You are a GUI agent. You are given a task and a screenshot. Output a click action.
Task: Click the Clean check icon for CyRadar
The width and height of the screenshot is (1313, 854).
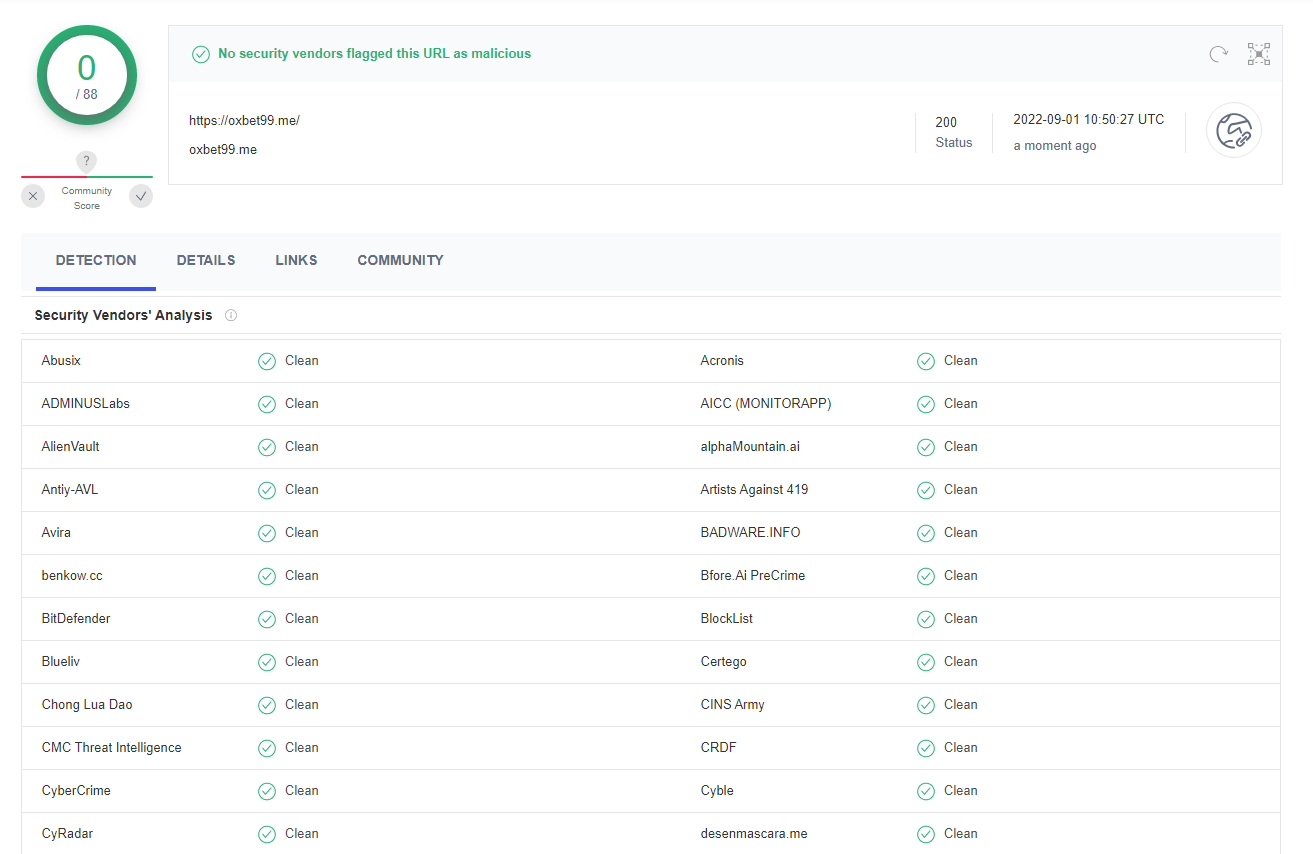[267, 834]
